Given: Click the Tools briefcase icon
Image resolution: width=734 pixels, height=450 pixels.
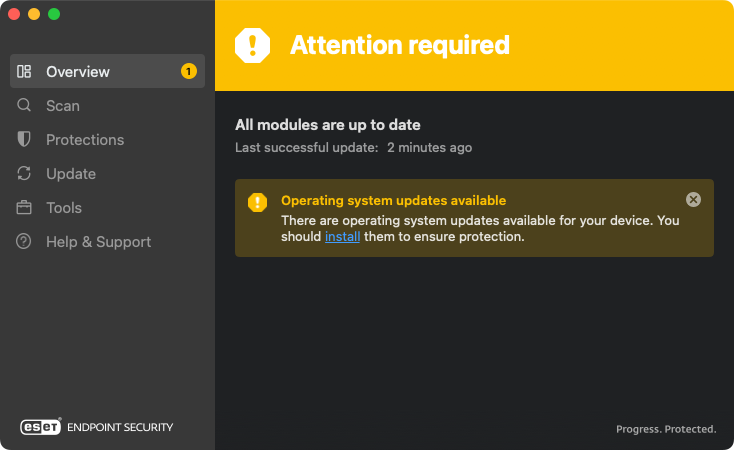Looking at the screenshot, I should [24, 208].
